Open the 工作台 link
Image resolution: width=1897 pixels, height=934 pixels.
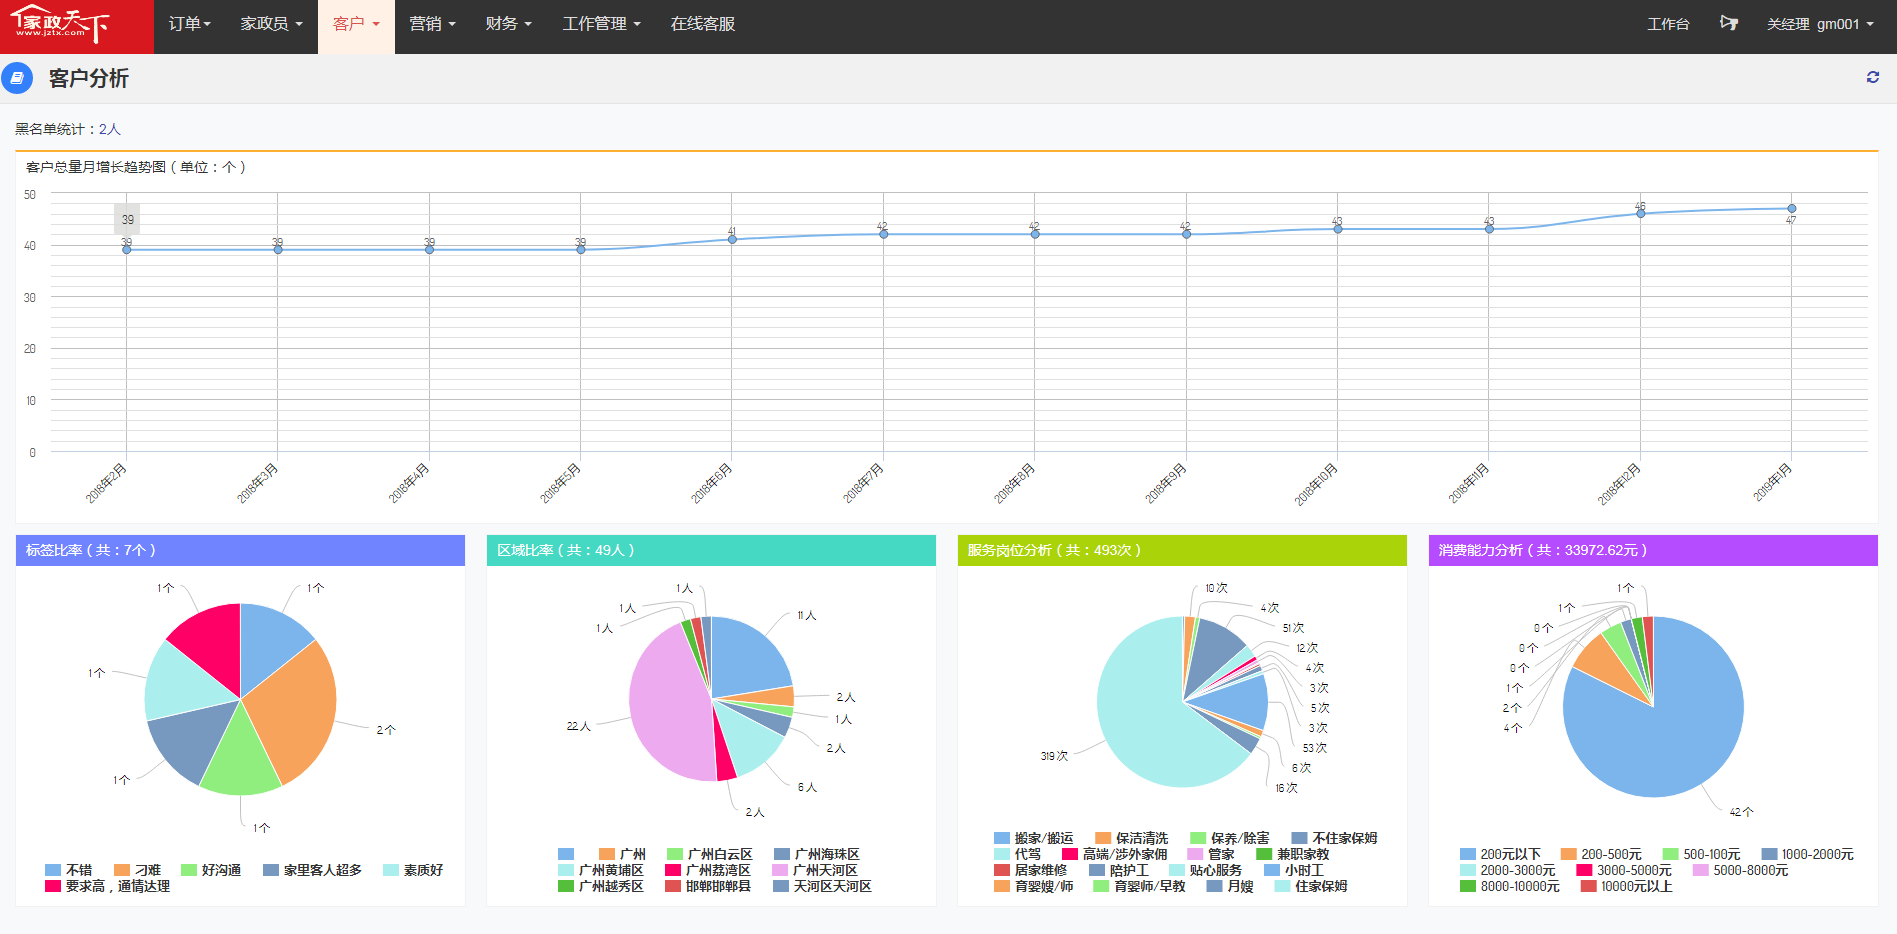1668,24
